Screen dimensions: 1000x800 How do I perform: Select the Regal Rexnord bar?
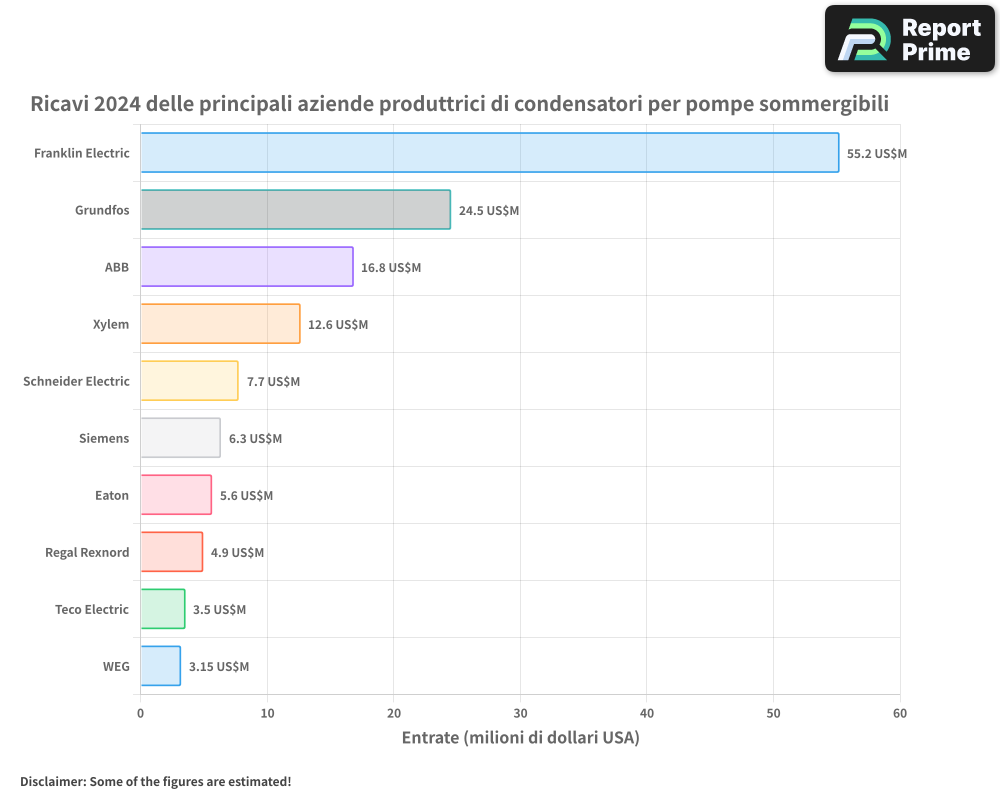pos(171,552)
